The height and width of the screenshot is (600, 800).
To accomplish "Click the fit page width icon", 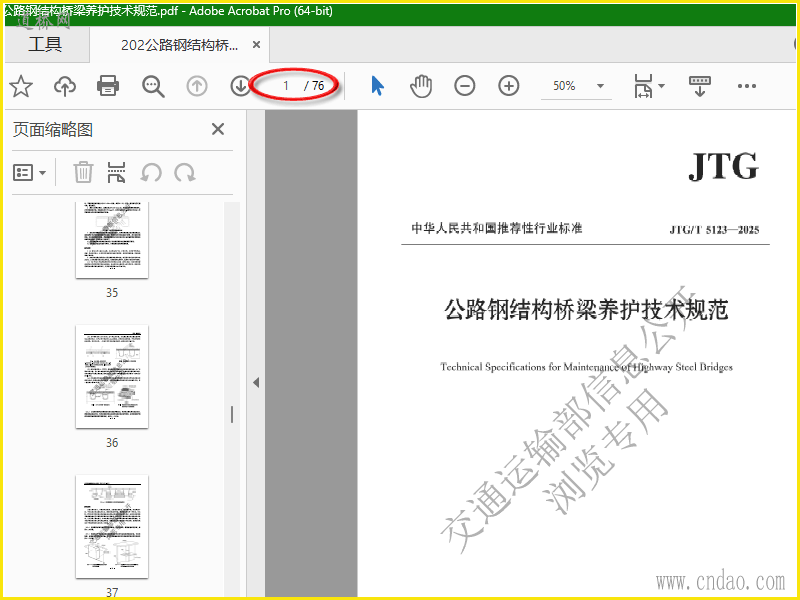I will (643, 86).
